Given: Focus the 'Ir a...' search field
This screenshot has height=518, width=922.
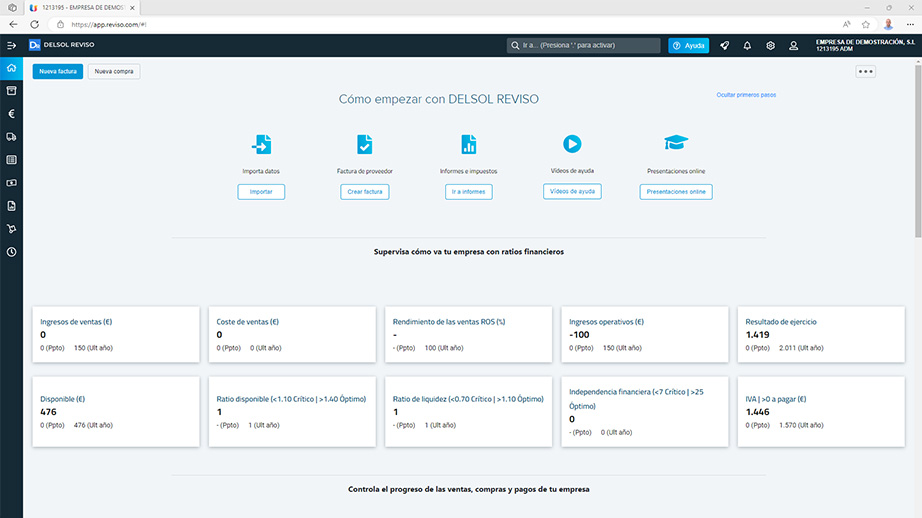Looking at the screenshot, I should pos(584,45).
